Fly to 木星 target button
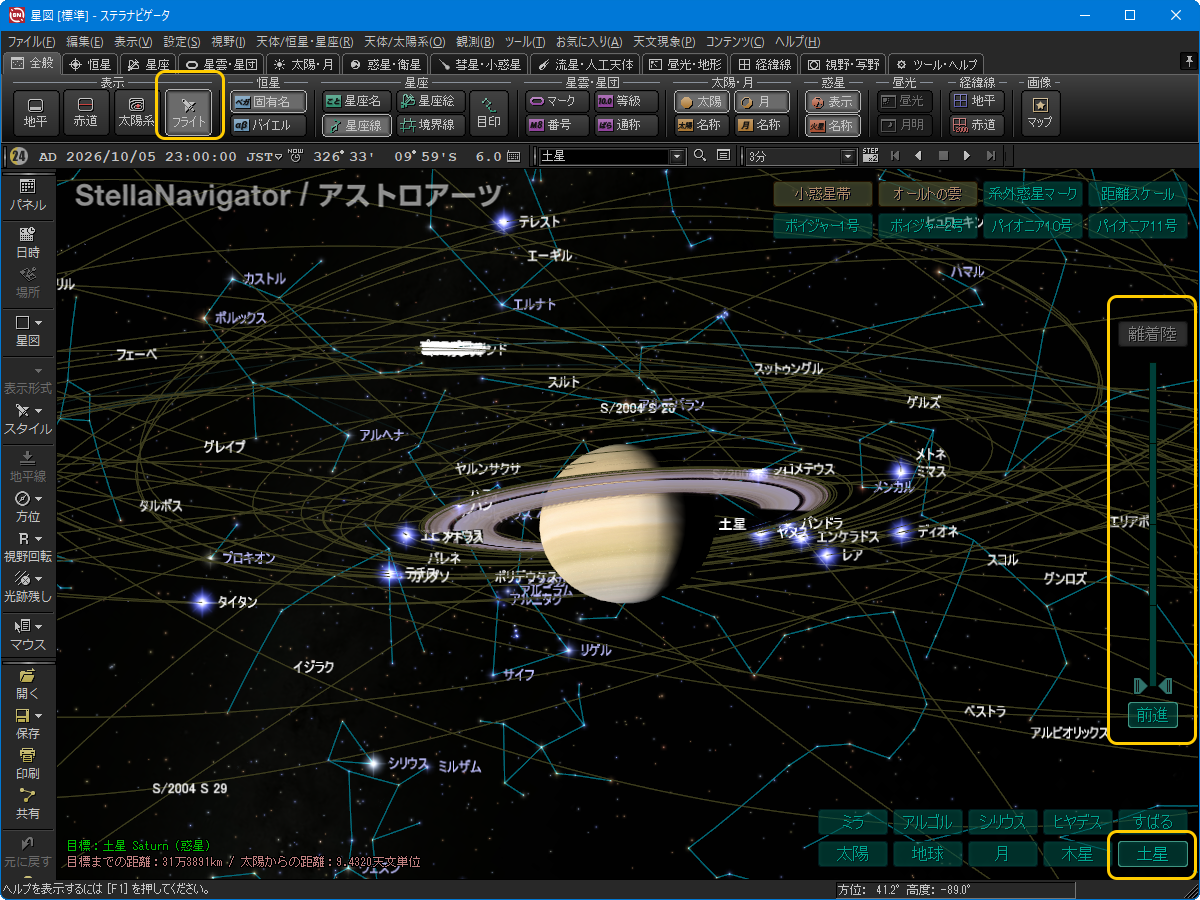The height and width of the screenshot is (900, 1200). click(1077, 854)
